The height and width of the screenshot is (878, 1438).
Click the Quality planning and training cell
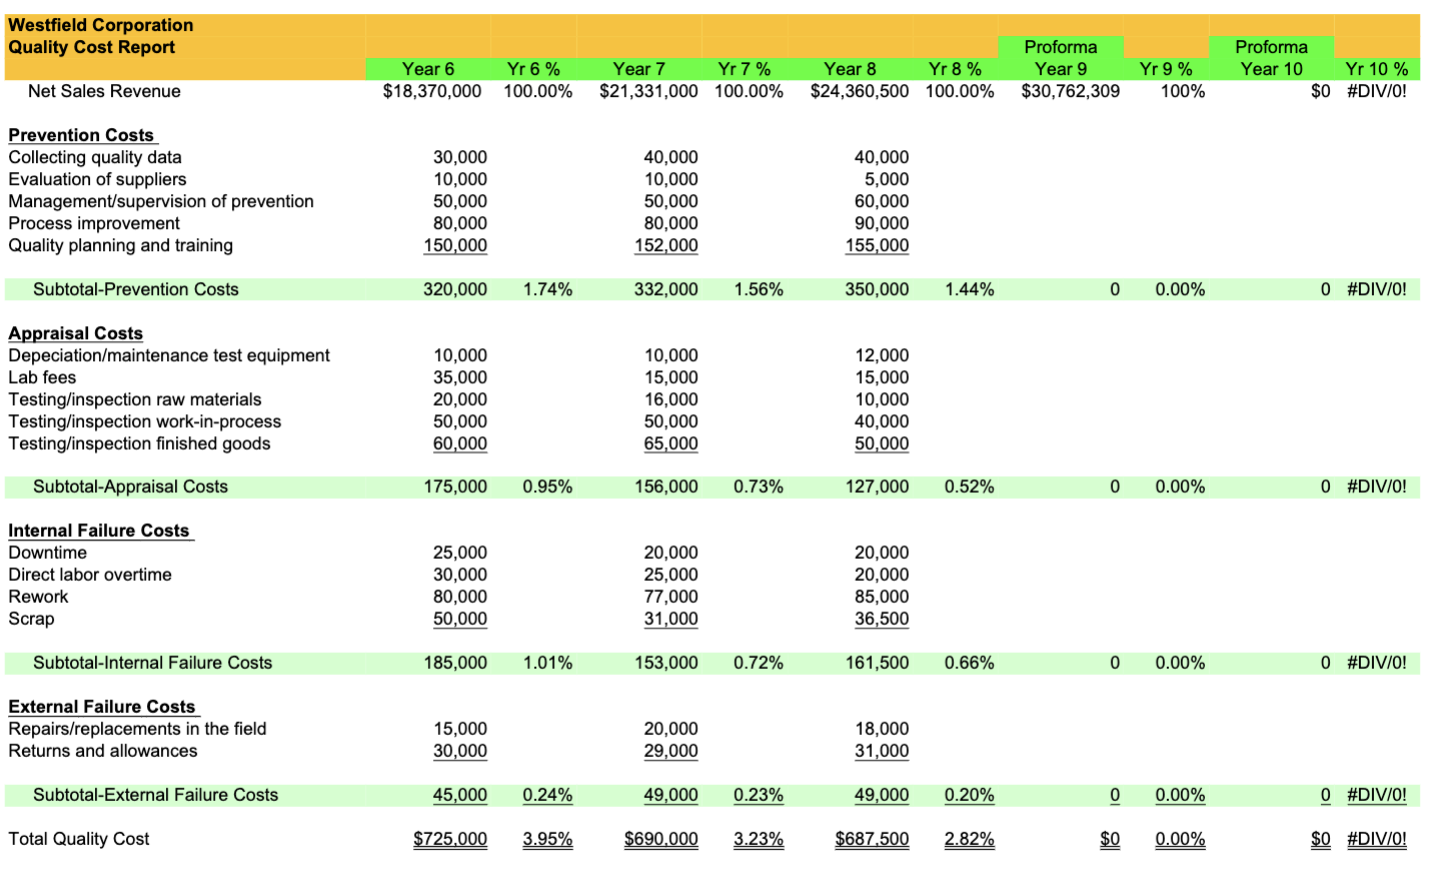coord(120,245)
